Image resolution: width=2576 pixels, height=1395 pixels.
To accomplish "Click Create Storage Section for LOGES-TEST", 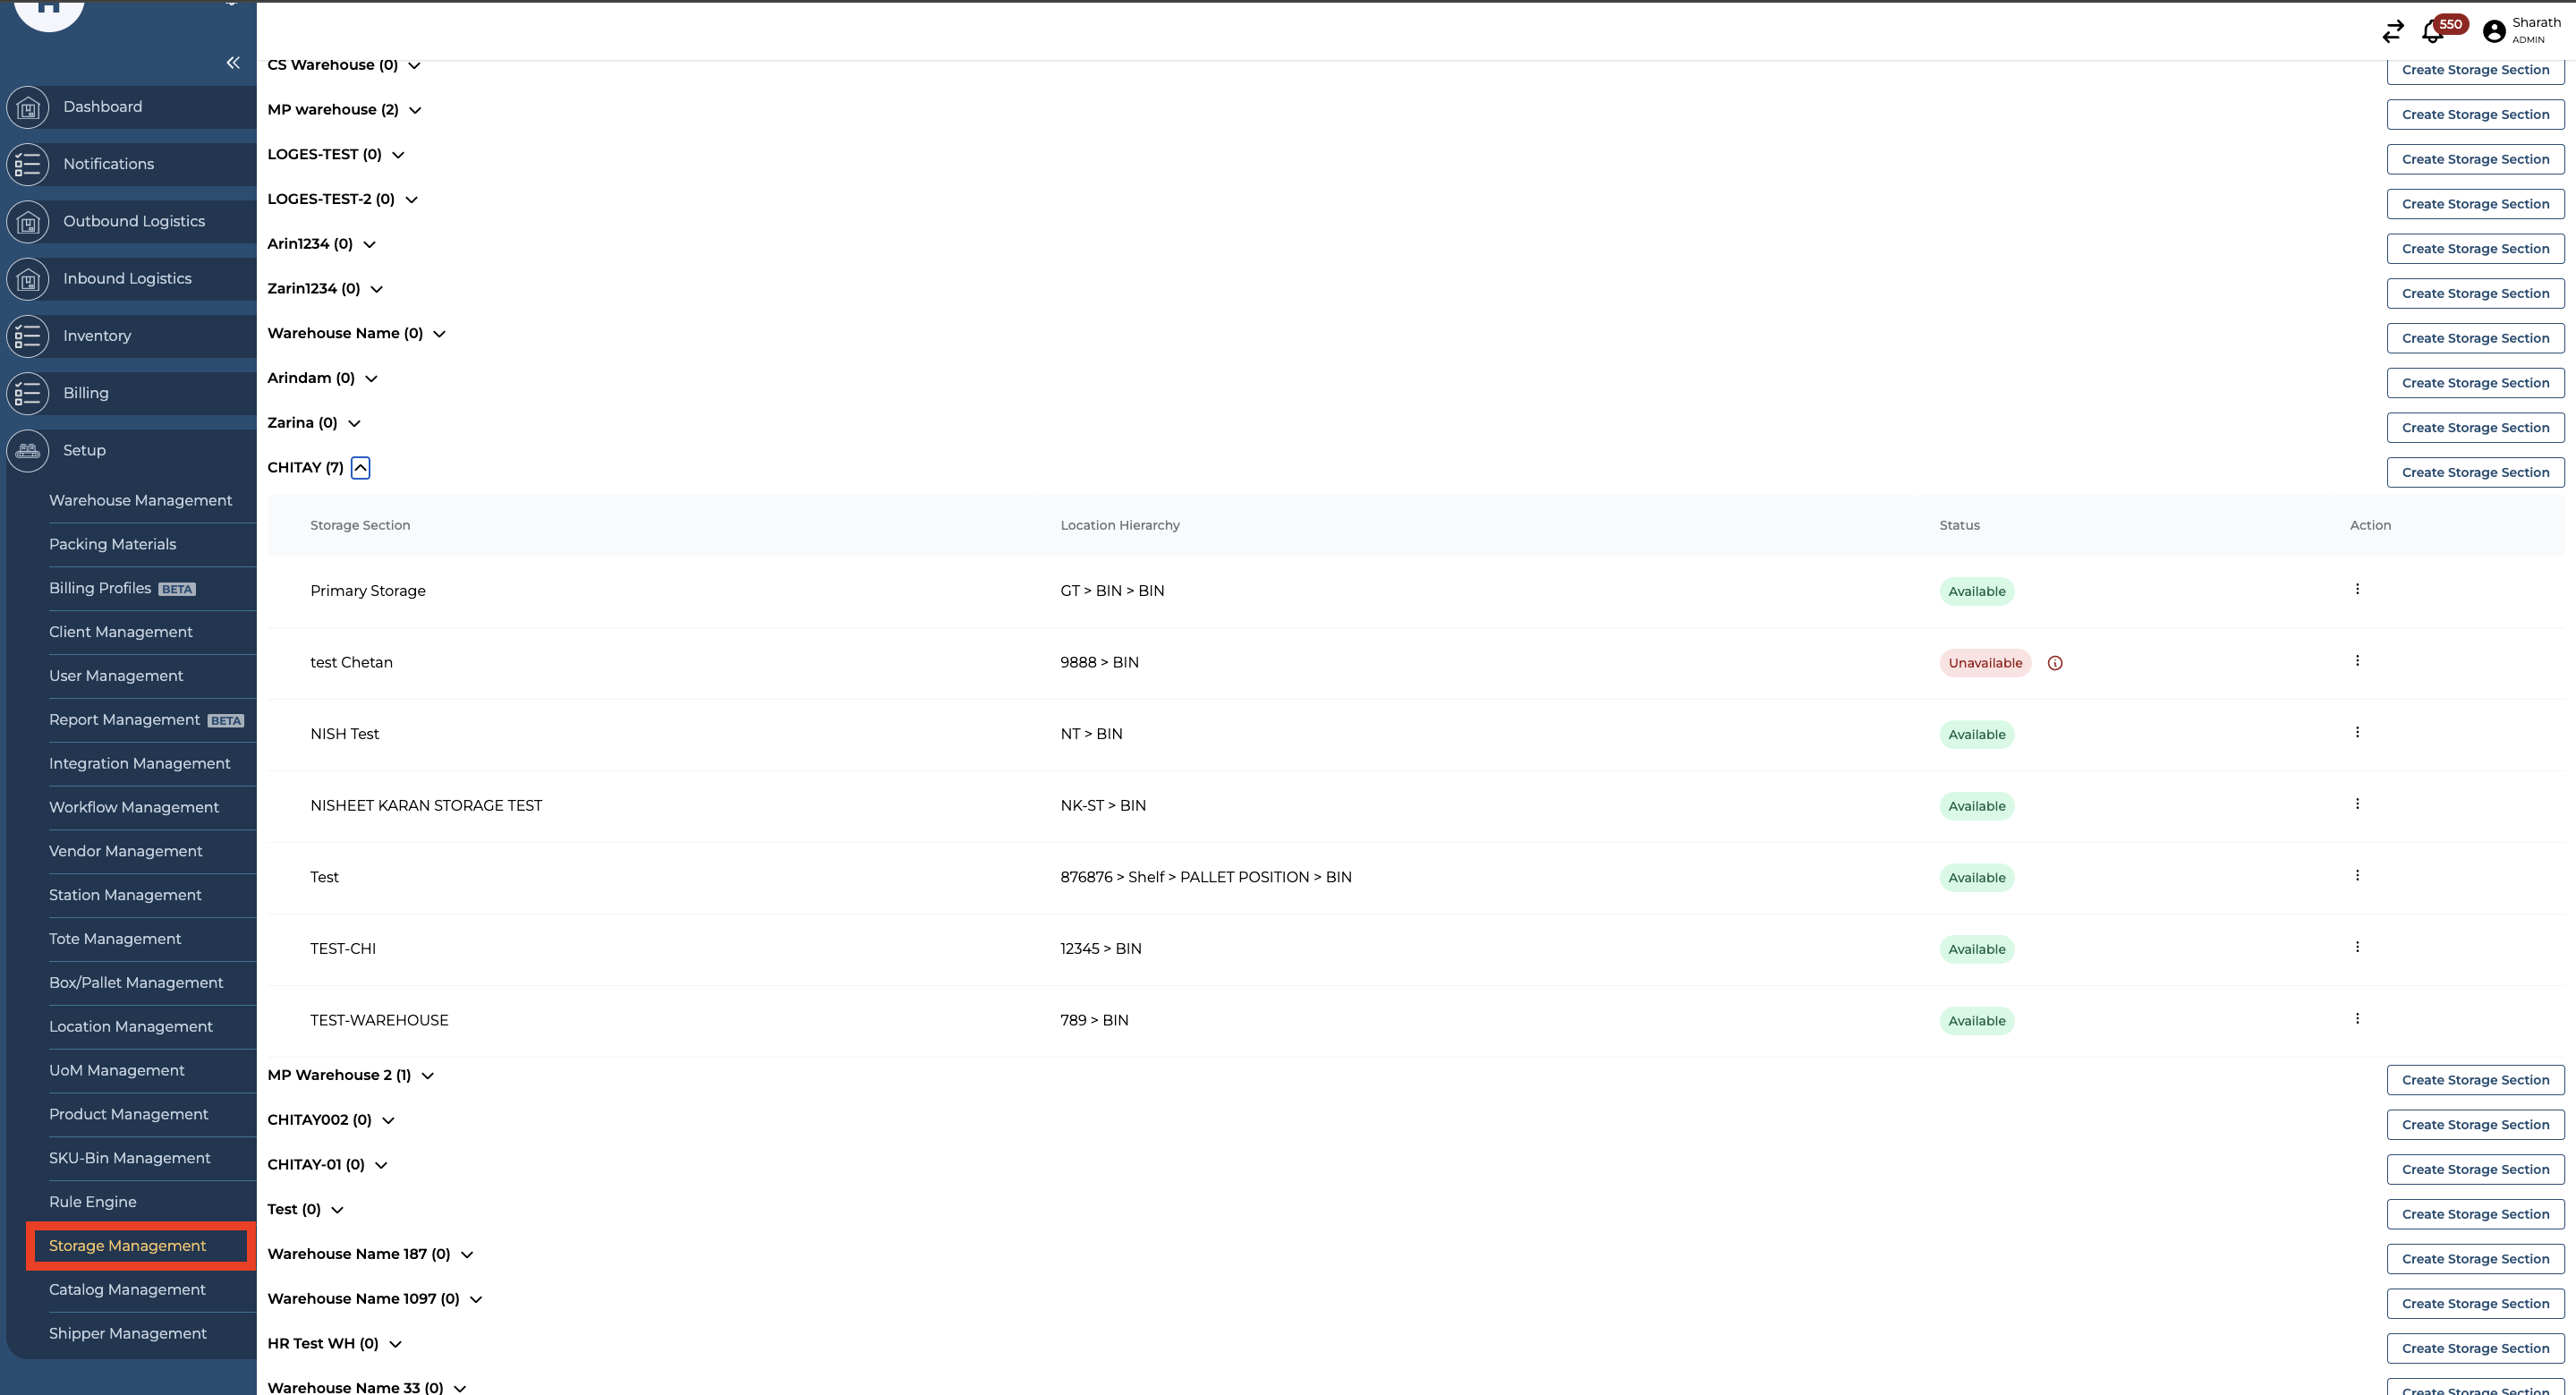I will 2475,159.
